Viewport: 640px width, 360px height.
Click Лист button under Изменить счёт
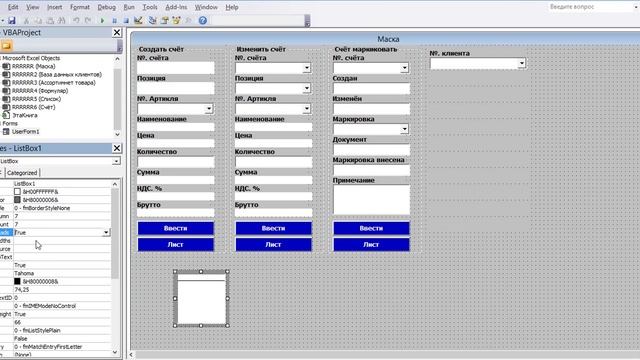coord(273,244)
